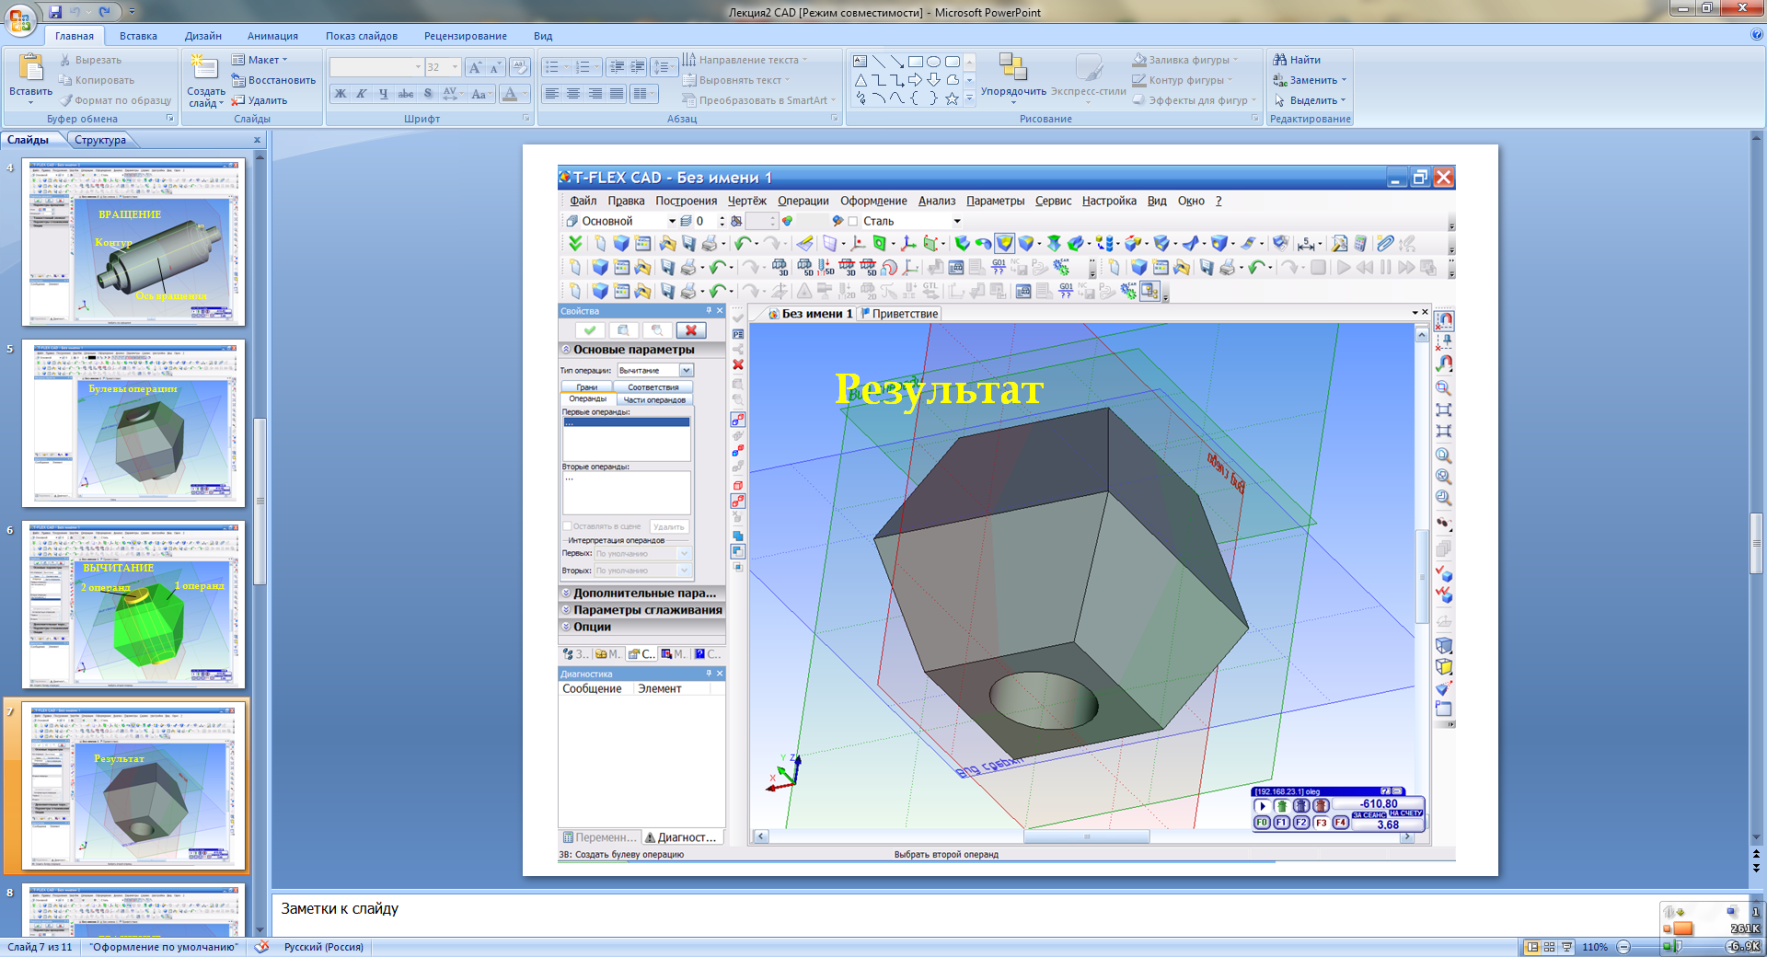This screenshot has height=957, width=1767.
Task: Select the star shape in shapes gallery
Action: 951,99
